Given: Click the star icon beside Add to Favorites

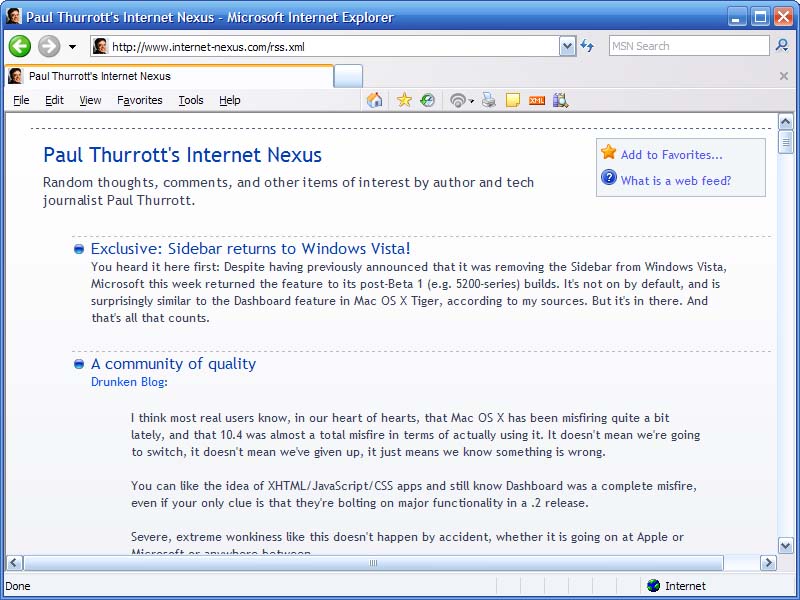Looking at the screenshot, I should click(608, 152).
